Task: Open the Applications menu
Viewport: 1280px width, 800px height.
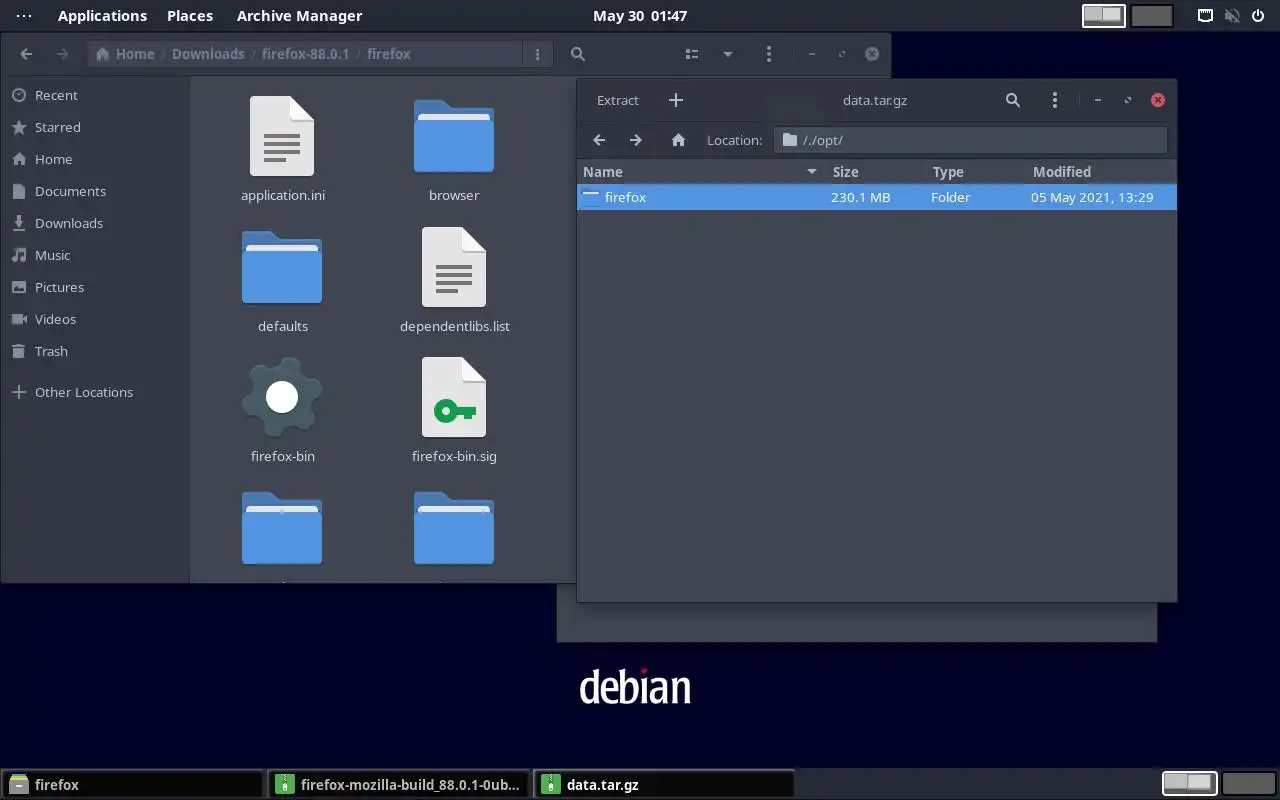Action: pos(102,15)
